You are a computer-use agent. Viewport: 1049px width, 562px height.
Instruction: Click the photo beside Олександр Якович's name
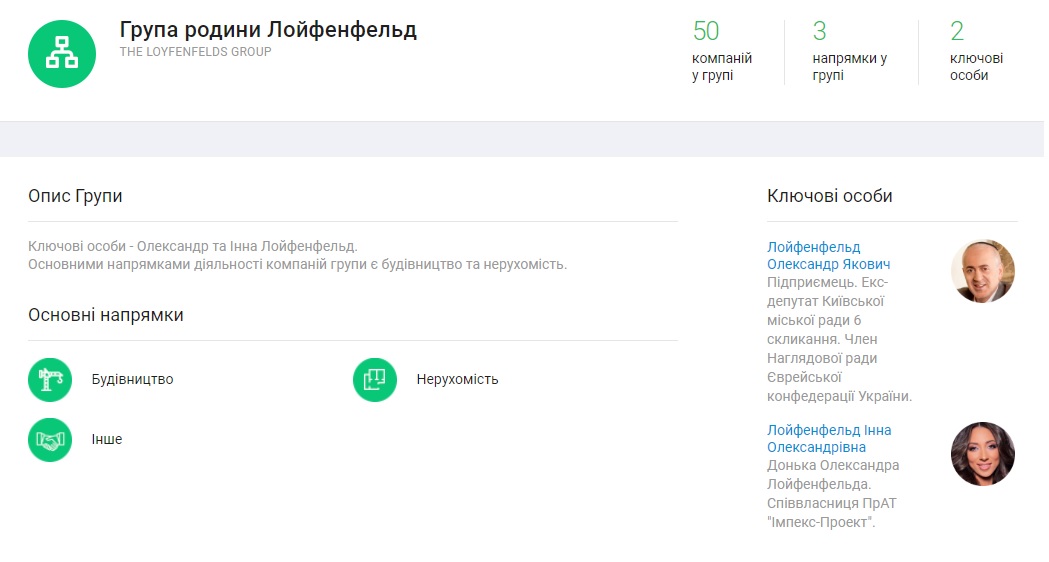pos(982,271)
